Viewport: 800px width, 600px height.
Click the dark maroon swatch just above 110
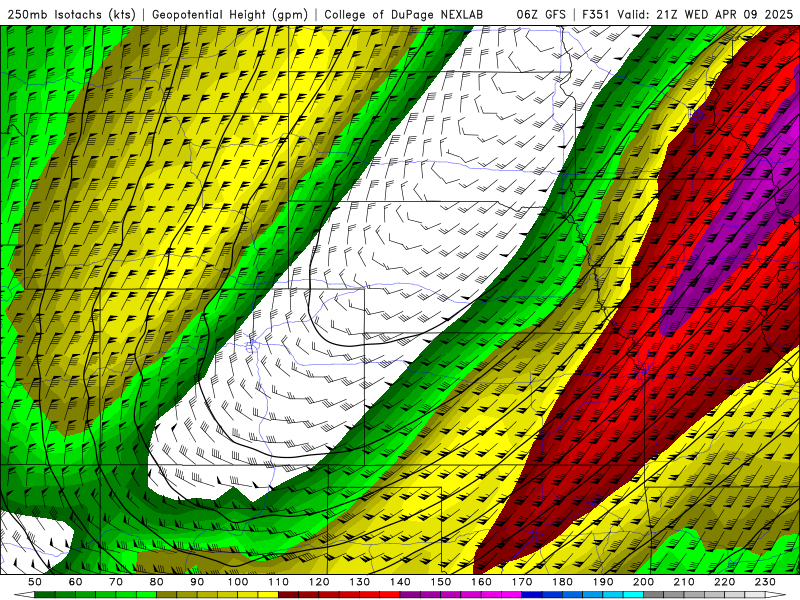288,595
